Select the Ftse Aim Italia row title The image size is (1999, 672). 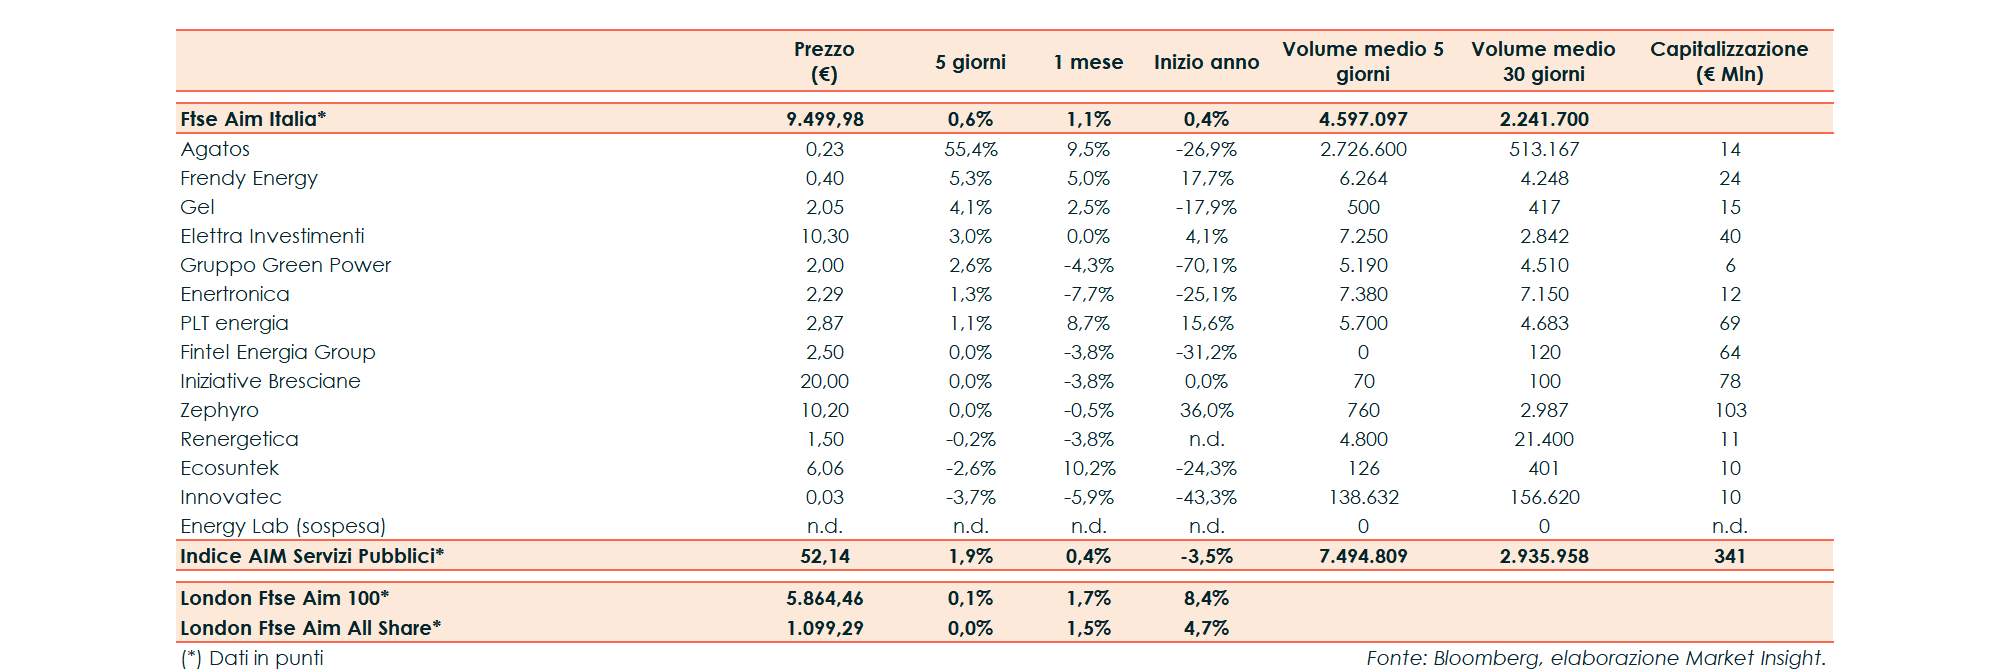click(253, 119)
